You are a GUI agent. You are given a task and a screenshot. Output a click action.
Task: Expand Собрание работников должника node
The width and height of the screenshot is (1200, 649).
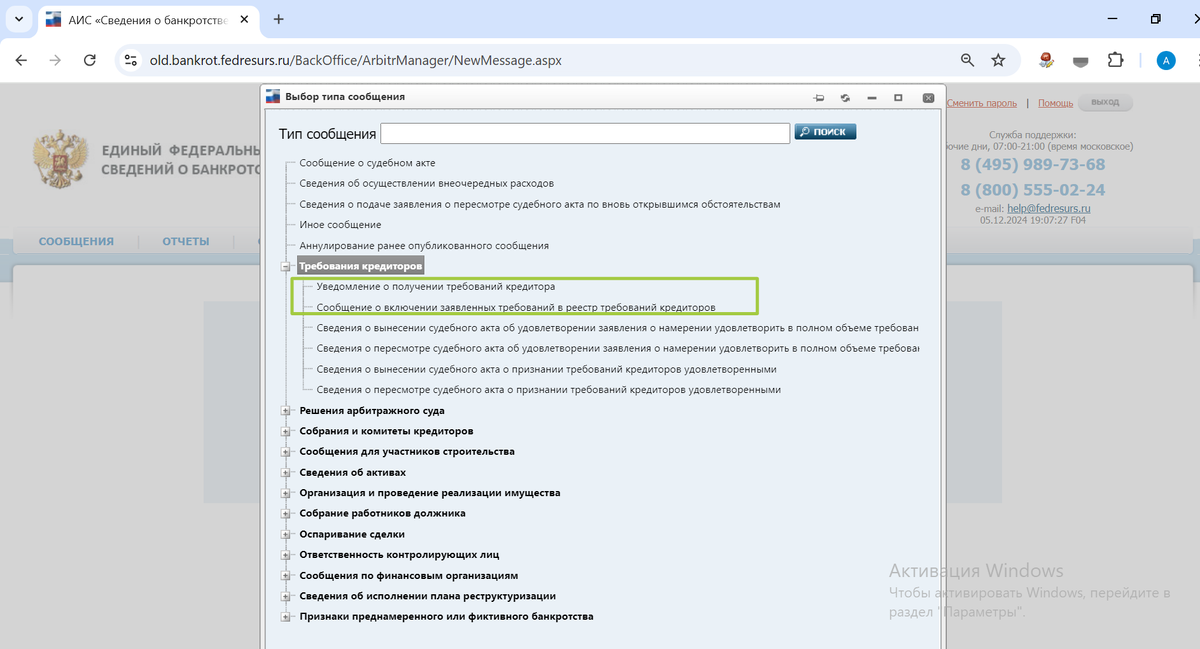pos(285,514)
